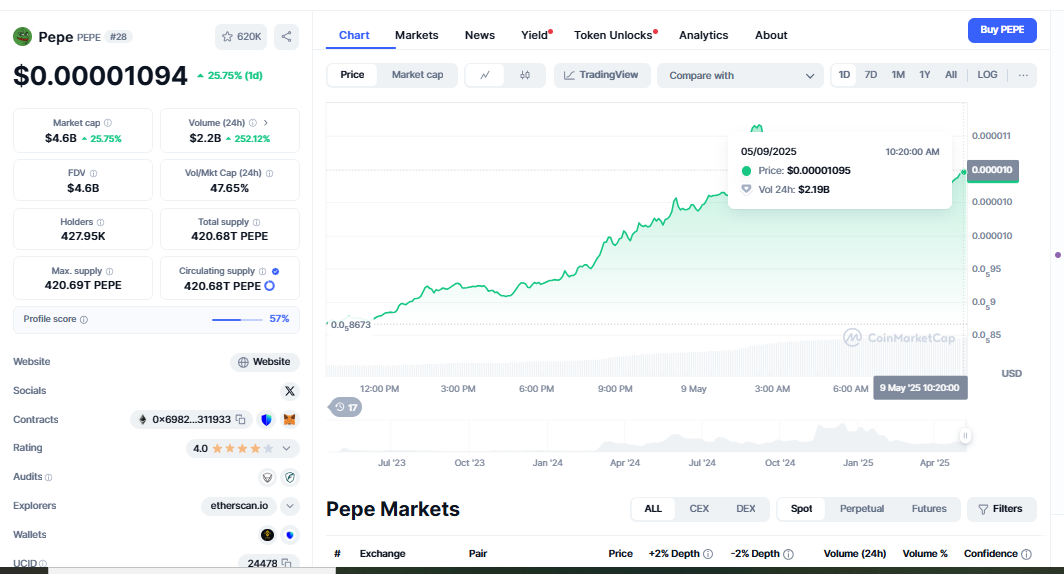Click the range slider handle on mini chart
Image resolution: width=1064 pixels, height=574 pixels.
[x=965, y=436]
